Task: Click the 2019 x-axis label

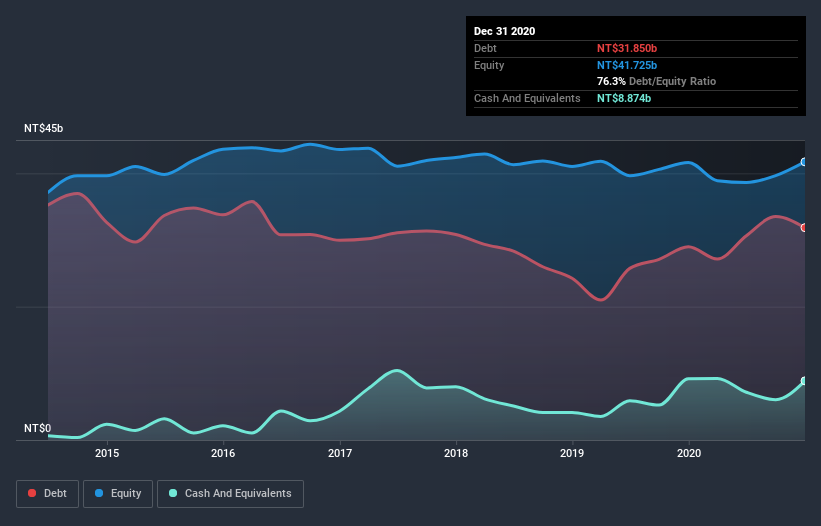Action: click(x=572, y=453)
